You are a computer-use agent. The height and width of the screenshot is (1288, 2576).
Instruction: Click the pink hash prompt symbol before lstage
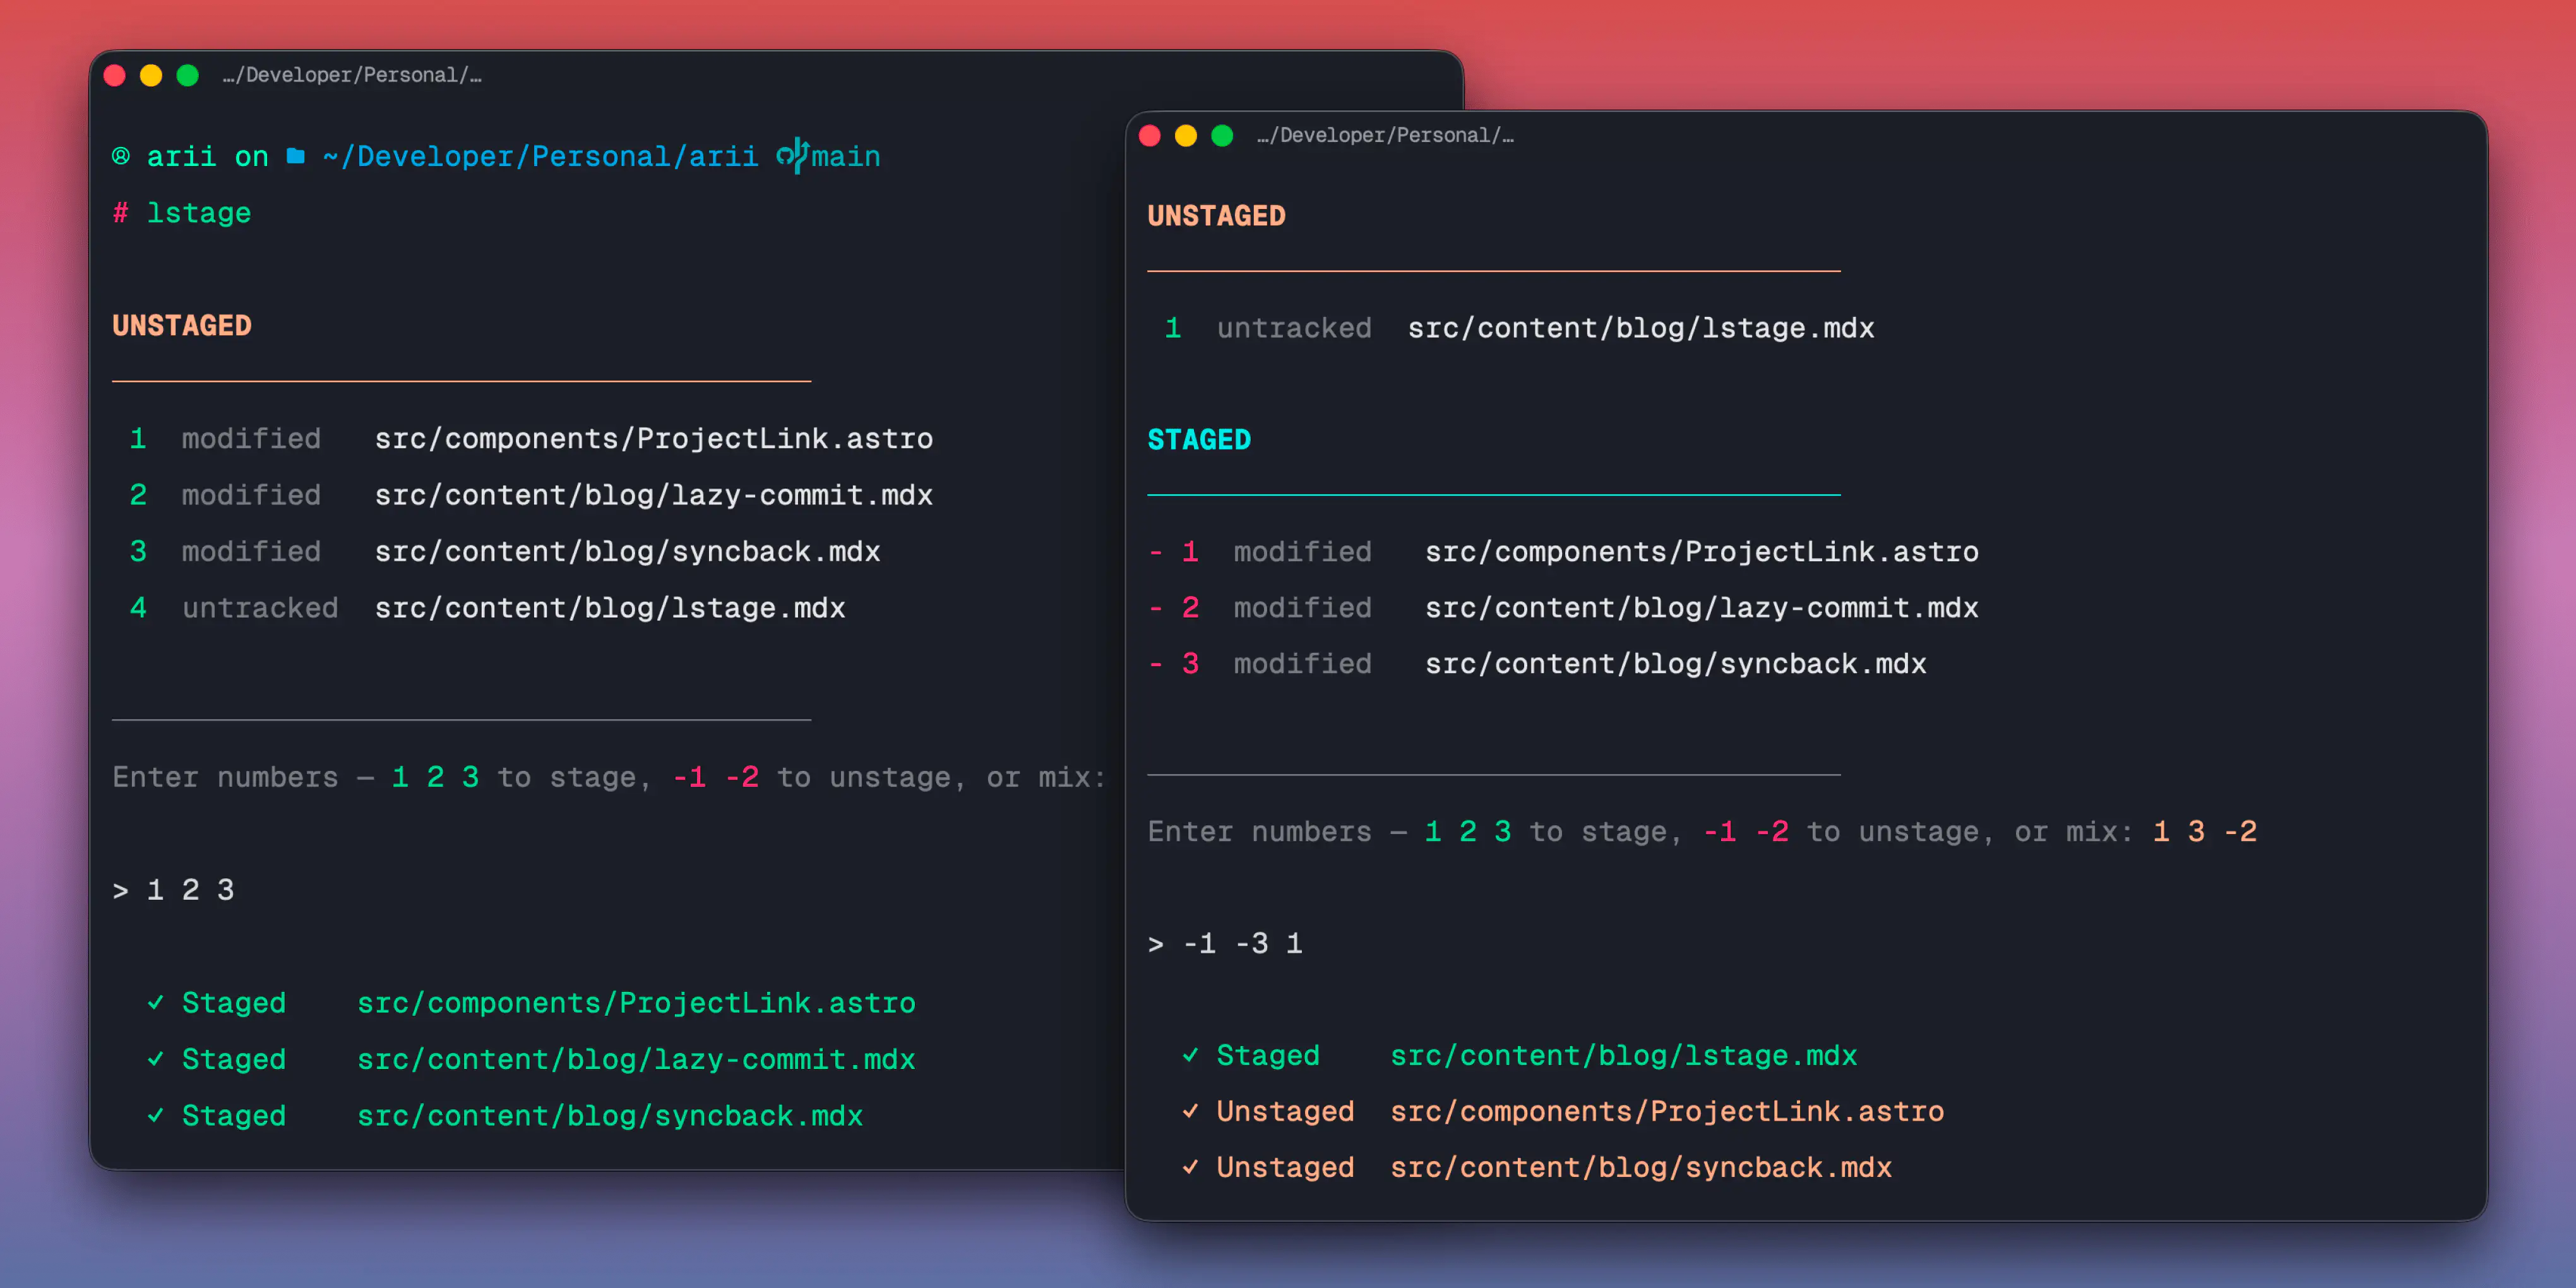click(121, 213)
